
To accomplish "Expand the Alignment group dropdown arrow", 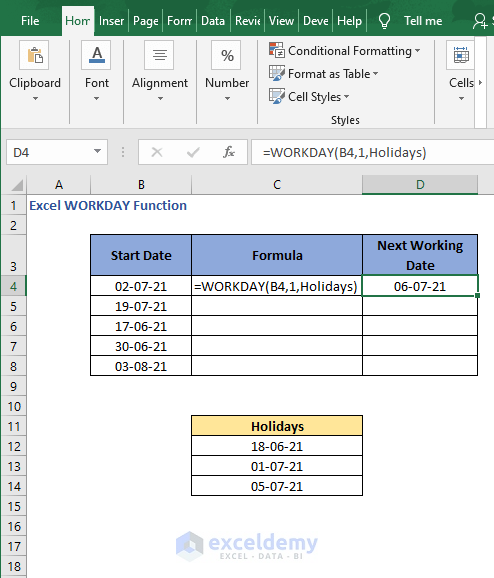I will pos(160,98).
